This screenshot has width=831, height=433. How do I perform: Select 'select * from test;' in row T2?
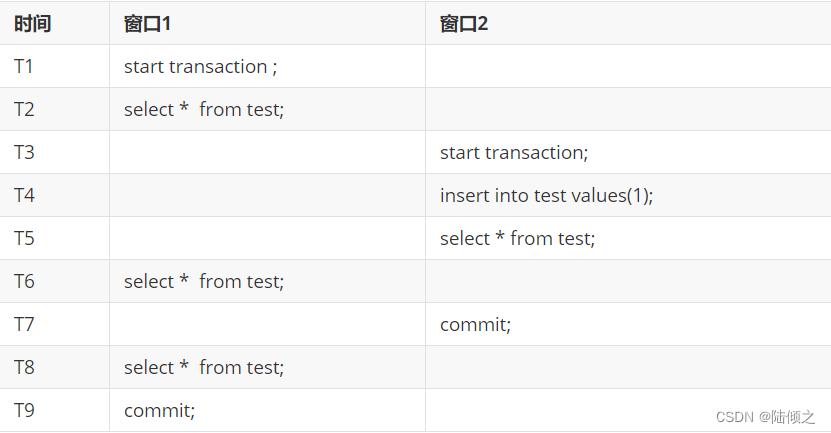(204, 110)
